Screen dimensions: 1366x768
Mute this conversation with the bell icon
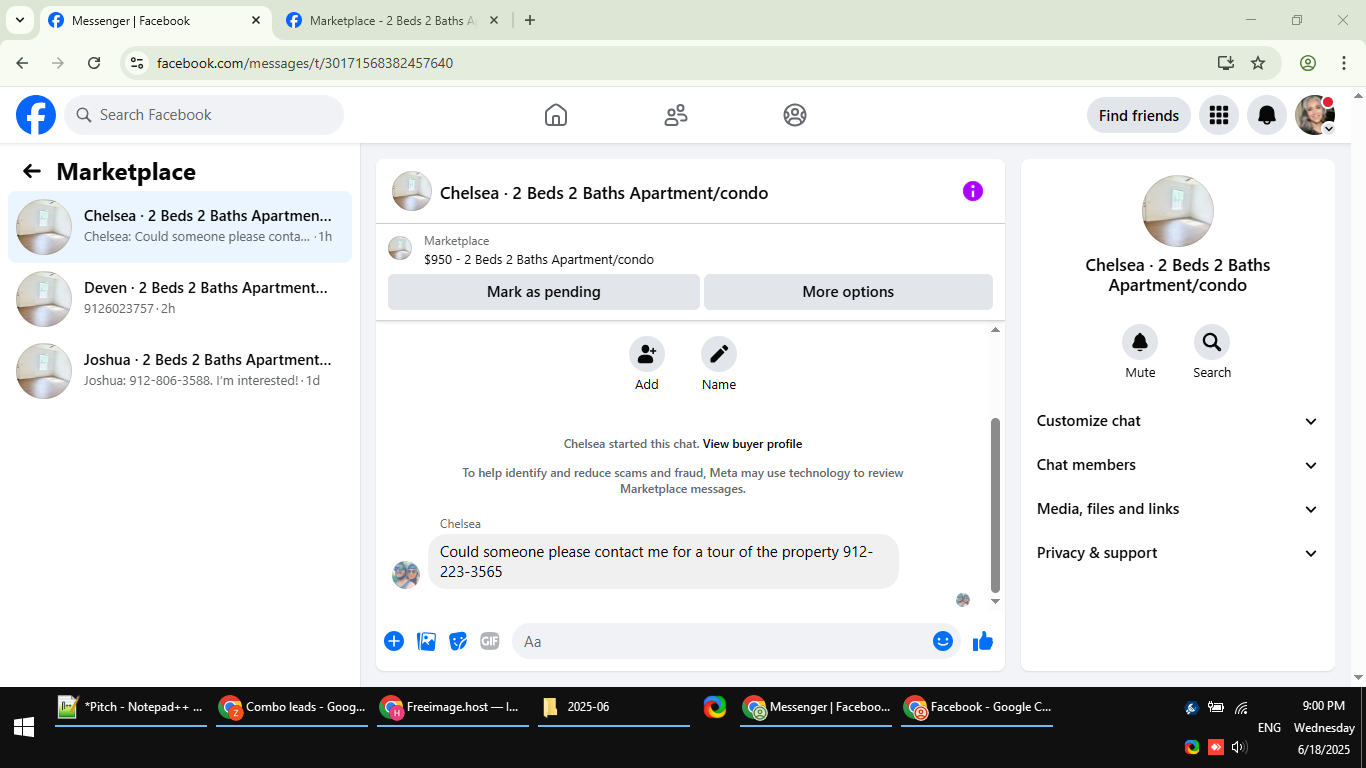(x=1140, y=343)
